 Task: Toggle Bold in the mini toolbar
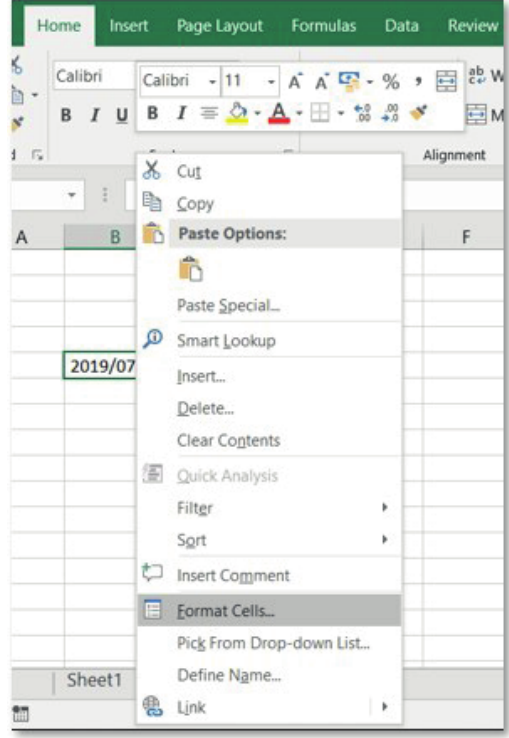153,113
